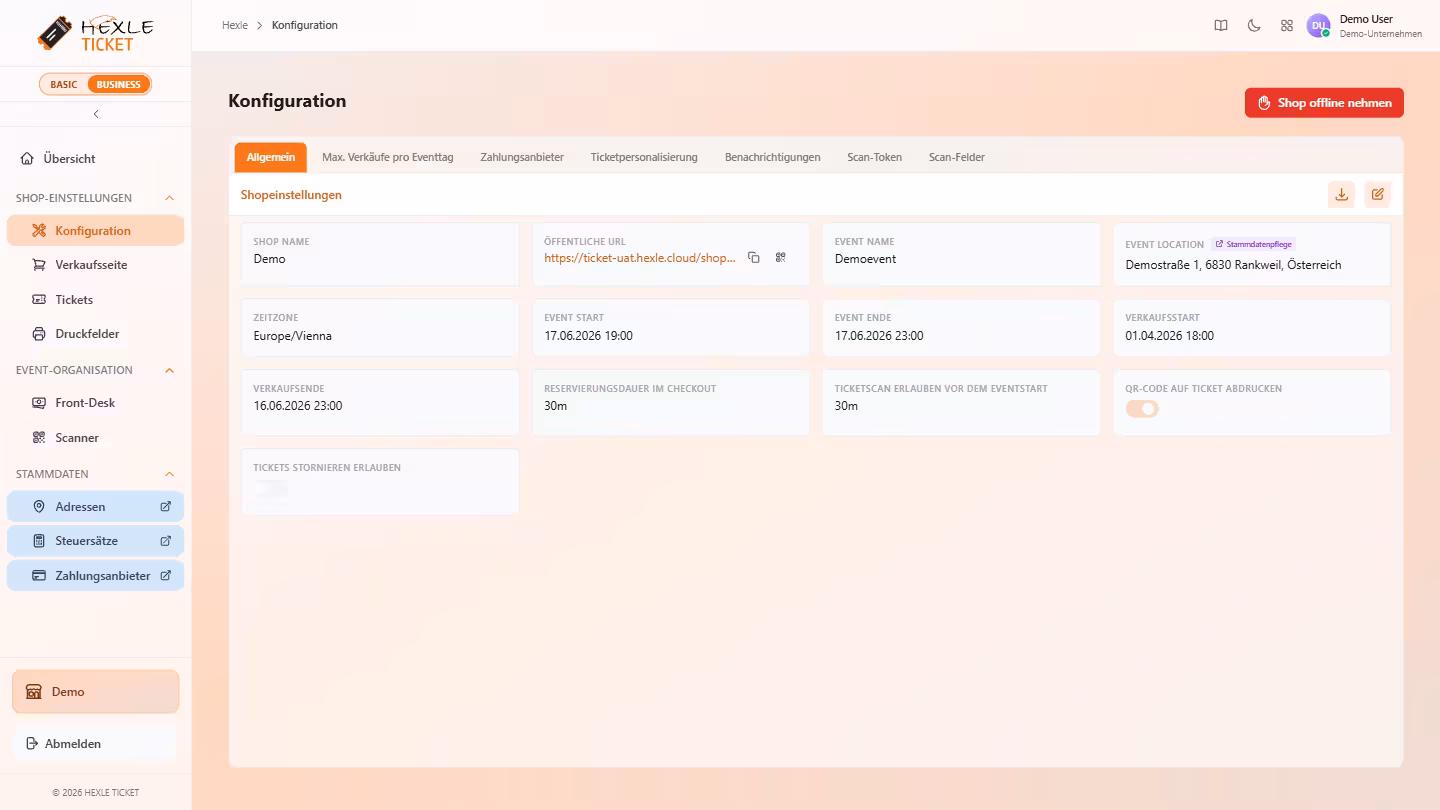Viewport: 1440px width, 810px height.
Task: Select the Demo shop button
Action: (96, 692)
